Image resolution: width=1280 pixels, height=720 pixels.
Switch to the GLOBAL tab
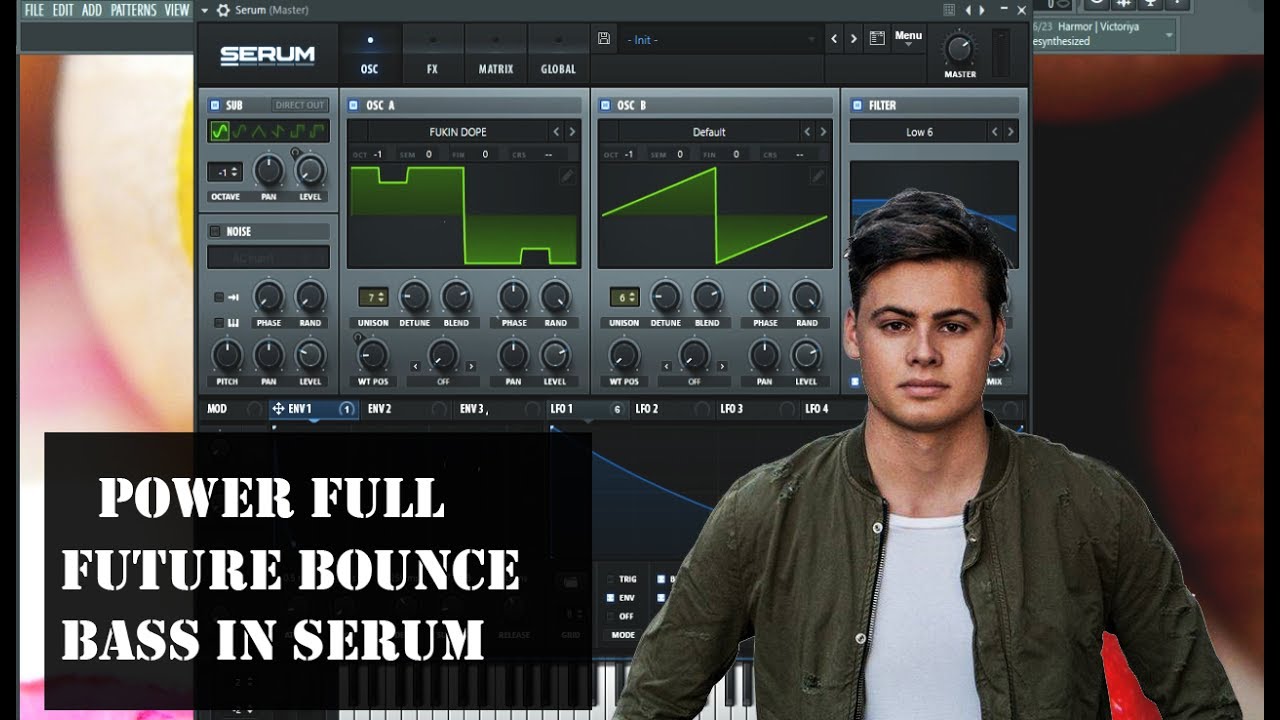click(558, 55)
